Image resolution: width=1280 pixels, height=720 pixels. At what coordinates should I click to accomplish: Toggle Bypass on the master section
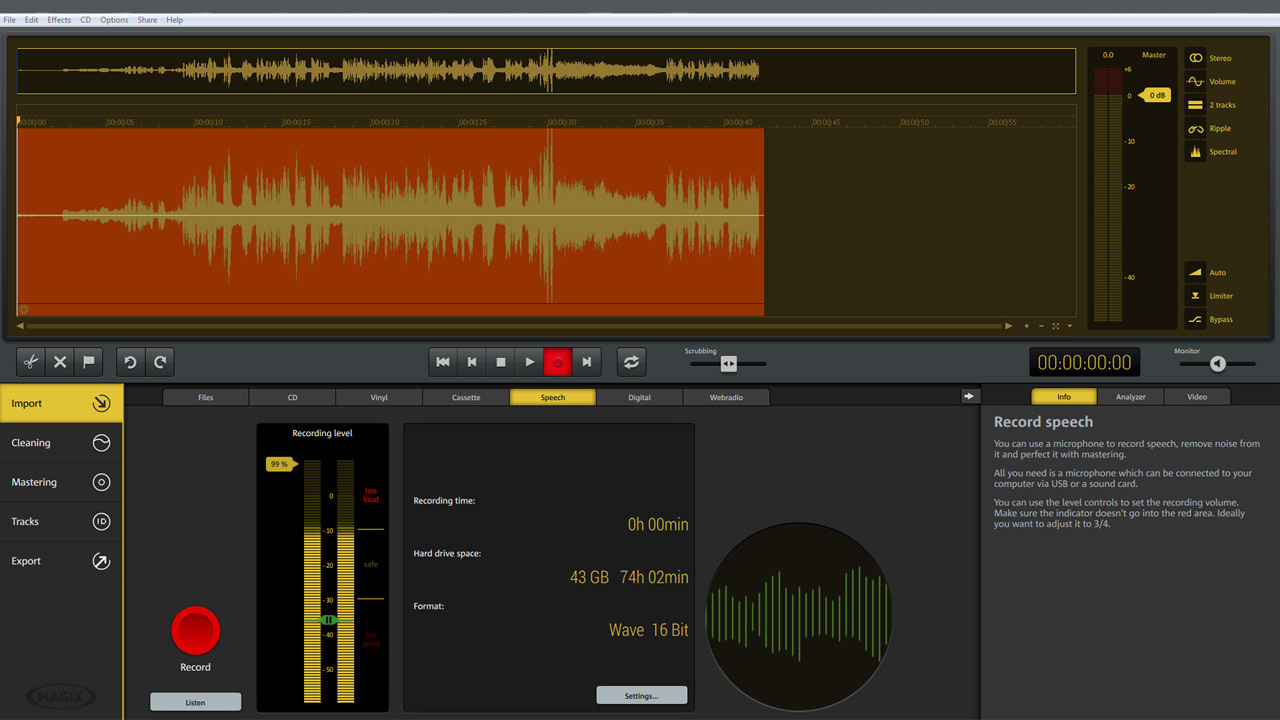point(1194,318)
